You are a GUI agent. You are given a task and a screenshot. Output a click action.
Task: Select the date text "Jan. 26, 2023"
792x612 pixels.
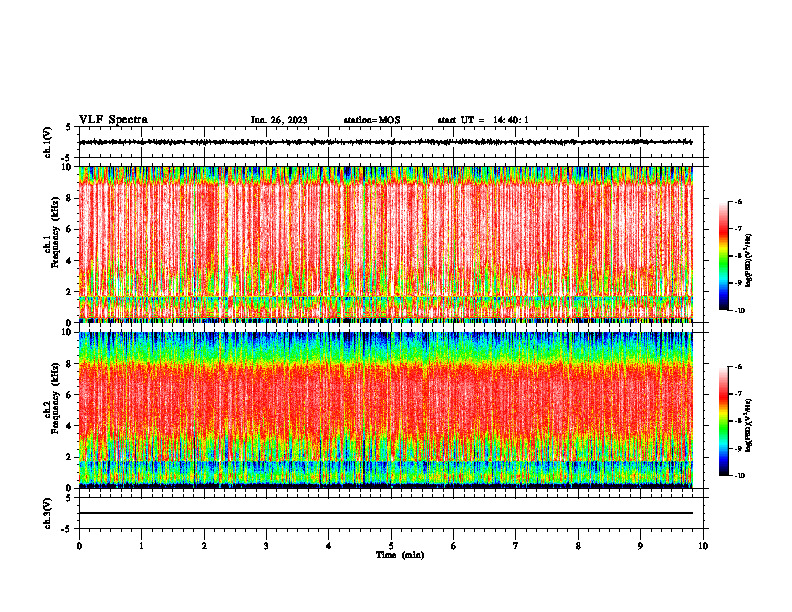click(x=279, y=120)
